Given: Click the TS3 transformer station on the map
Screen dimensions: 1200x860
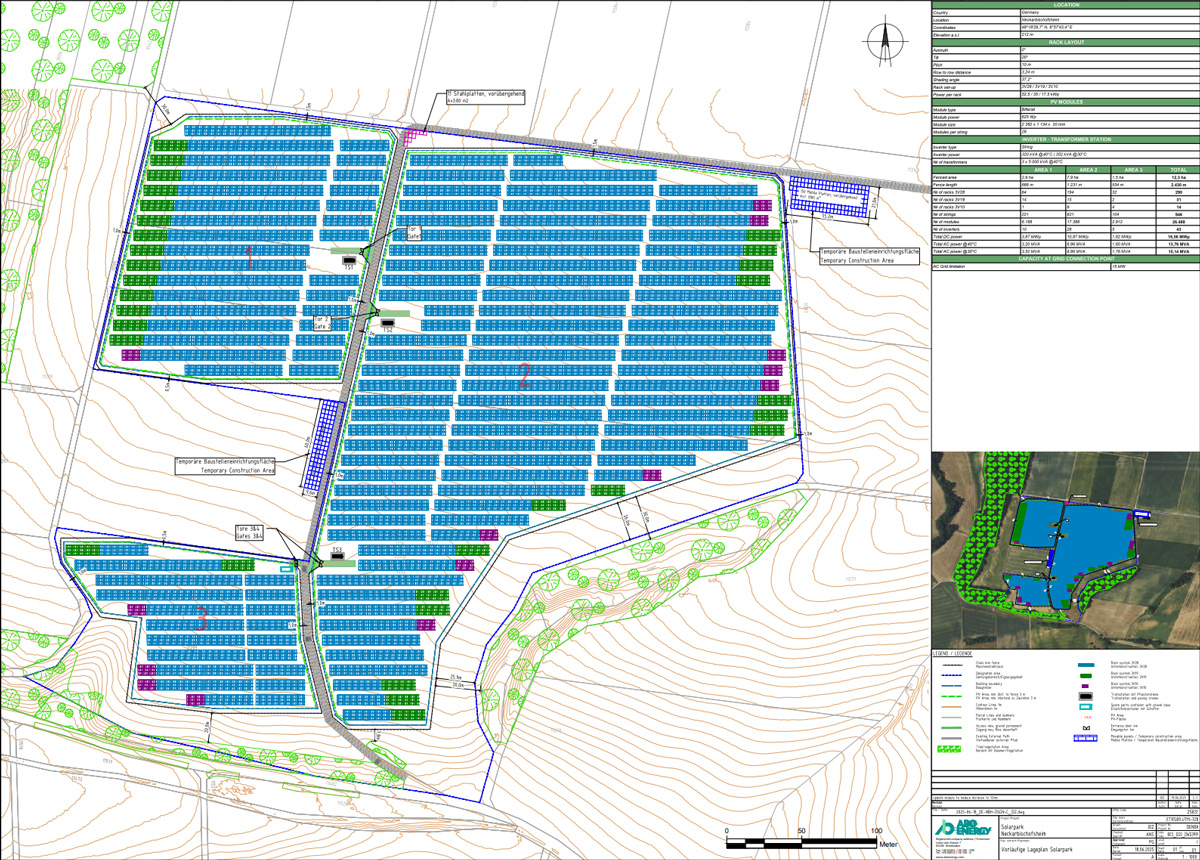Looking at the screenshot, I should click(338, 556).
